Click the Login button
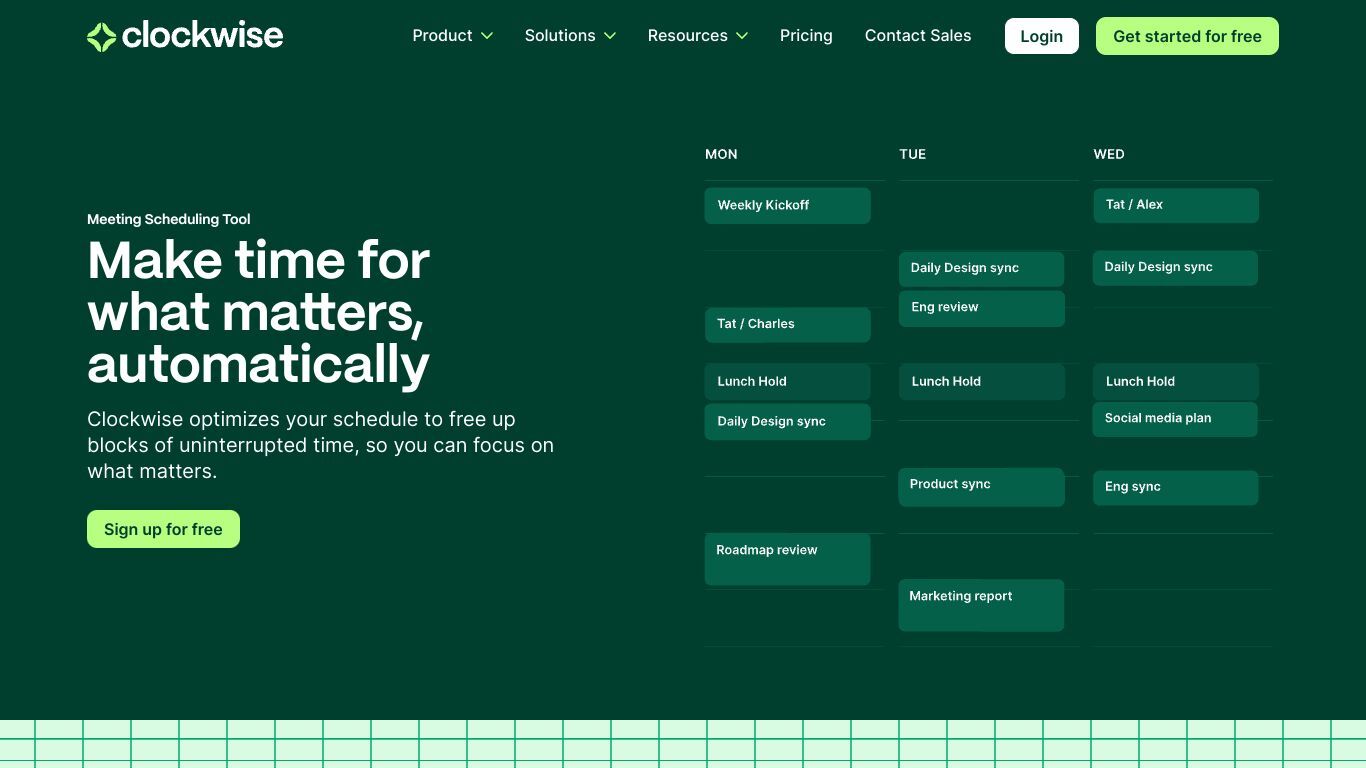This screenshot has height=768, width=1366. (1041, 36)
